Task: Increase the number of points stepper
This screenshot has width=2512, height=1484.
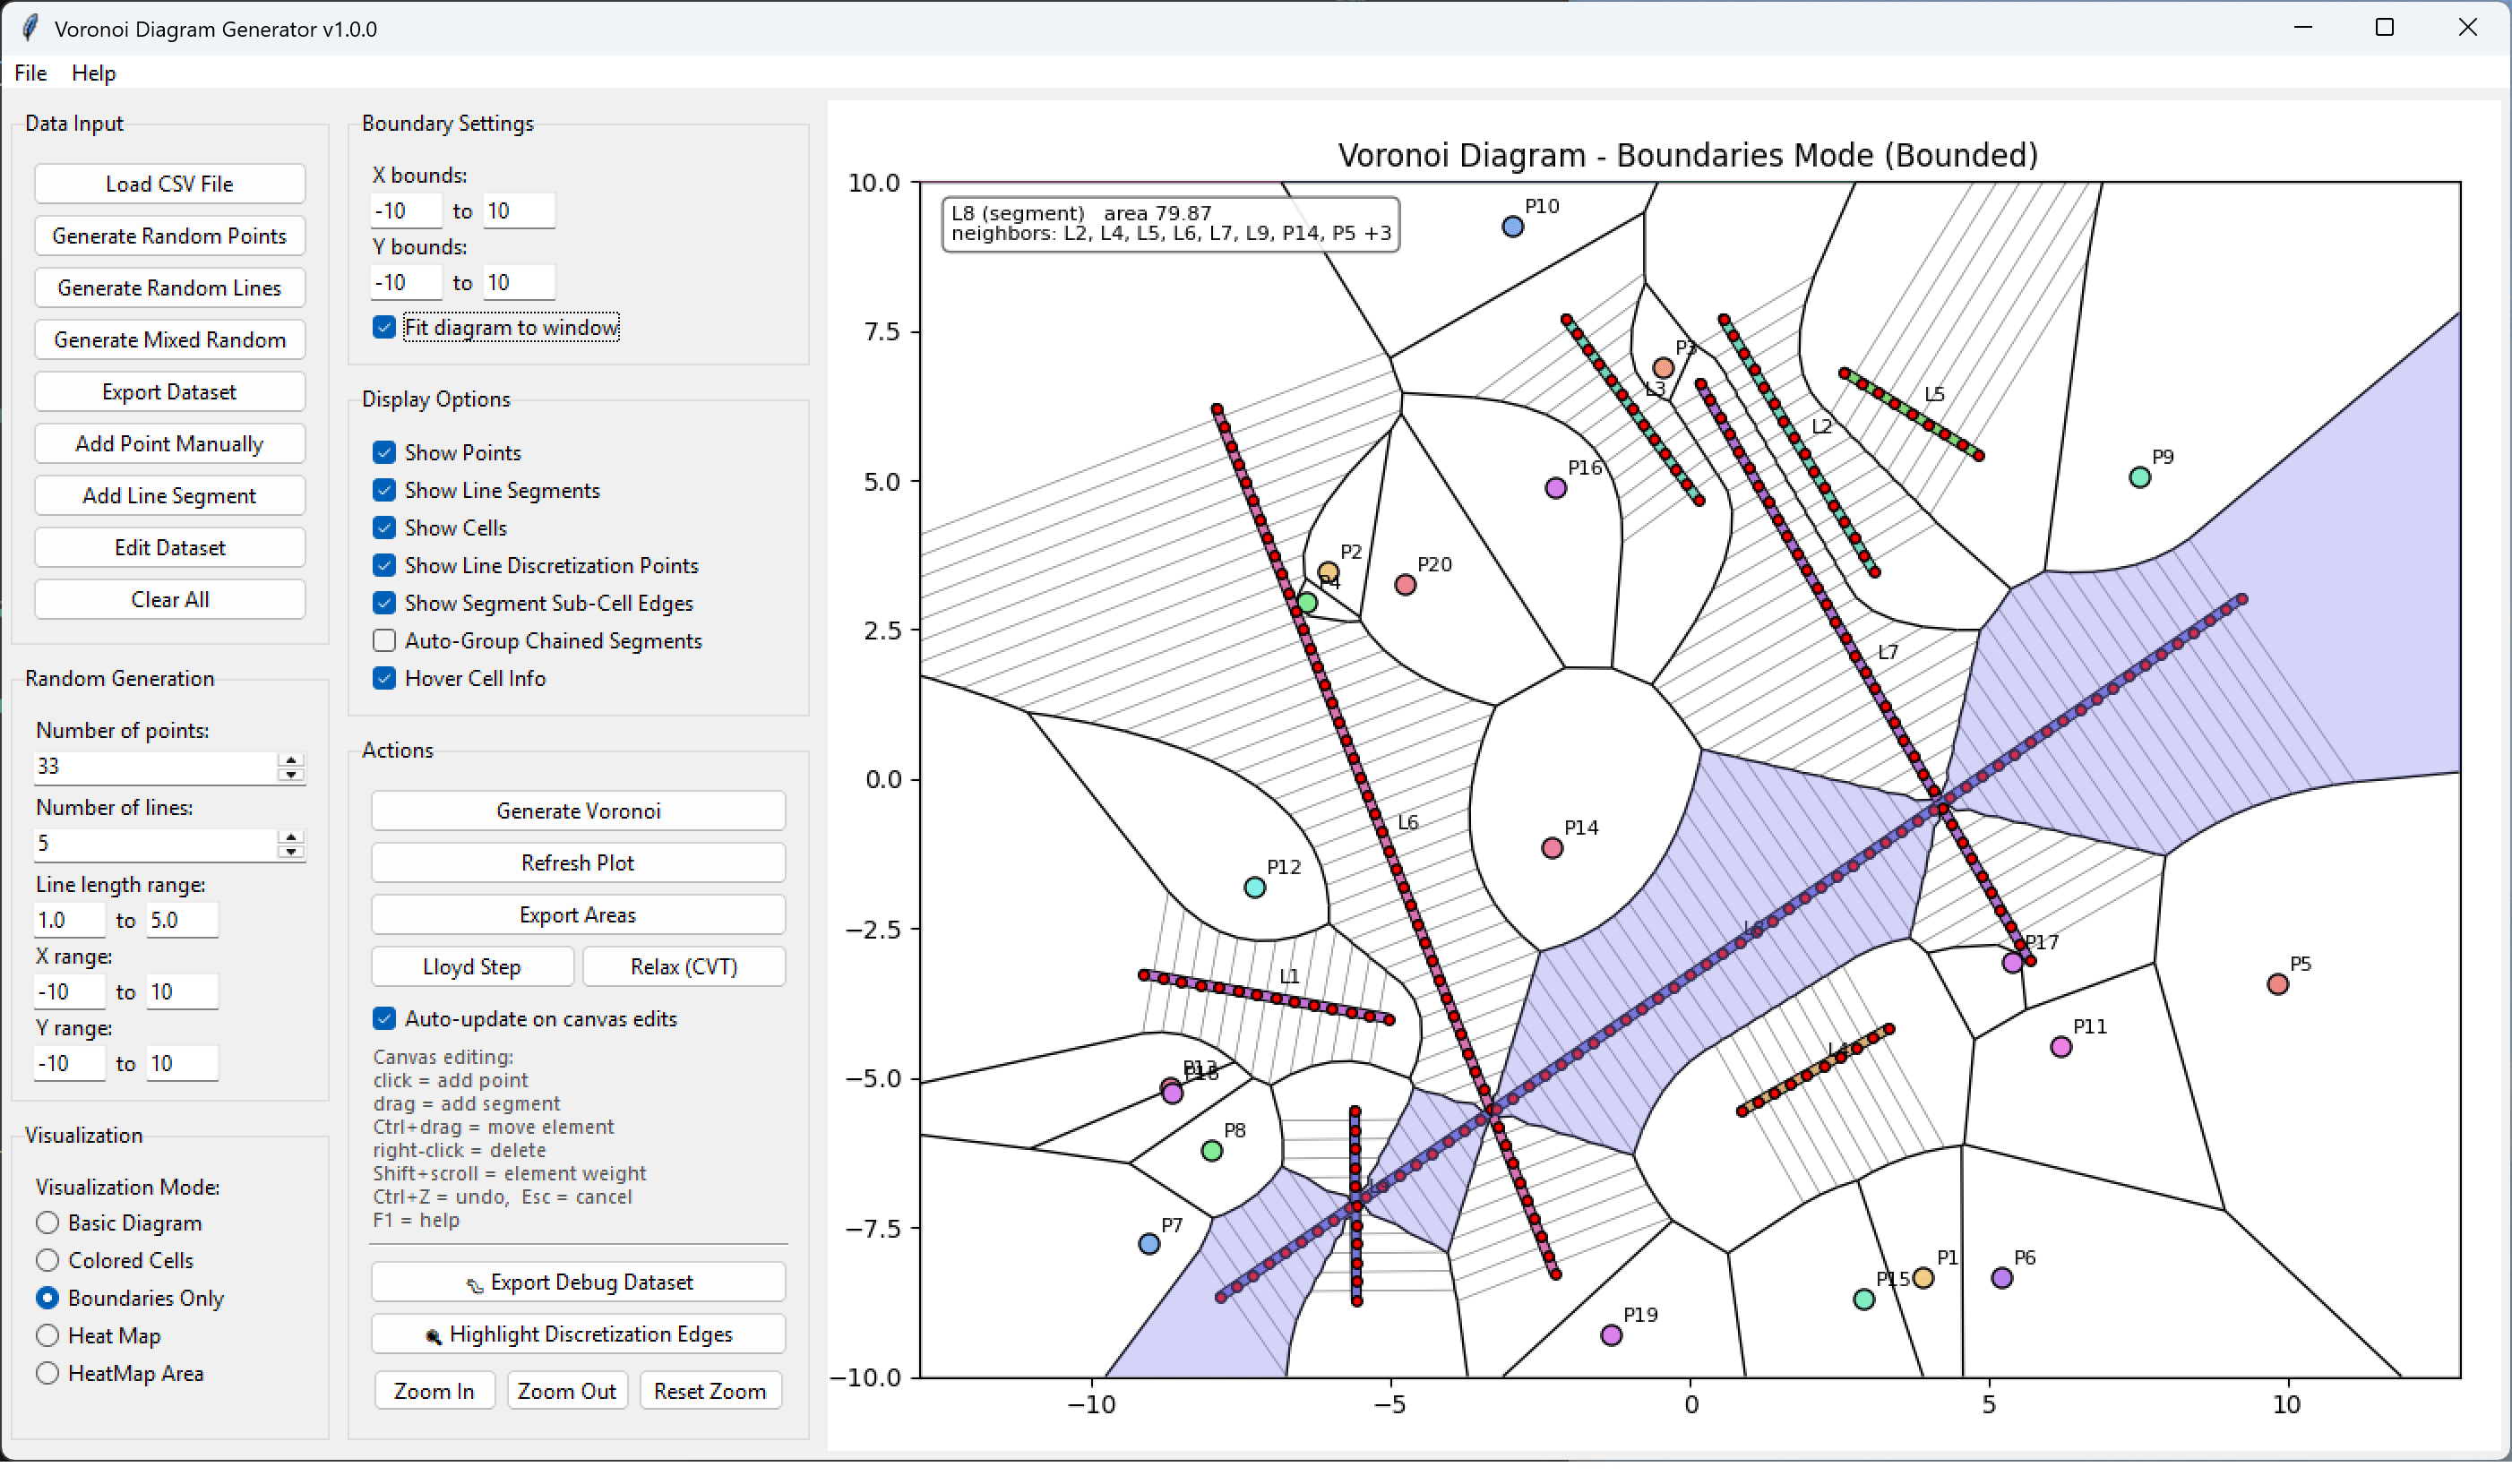Action: (x=291, y=761)
